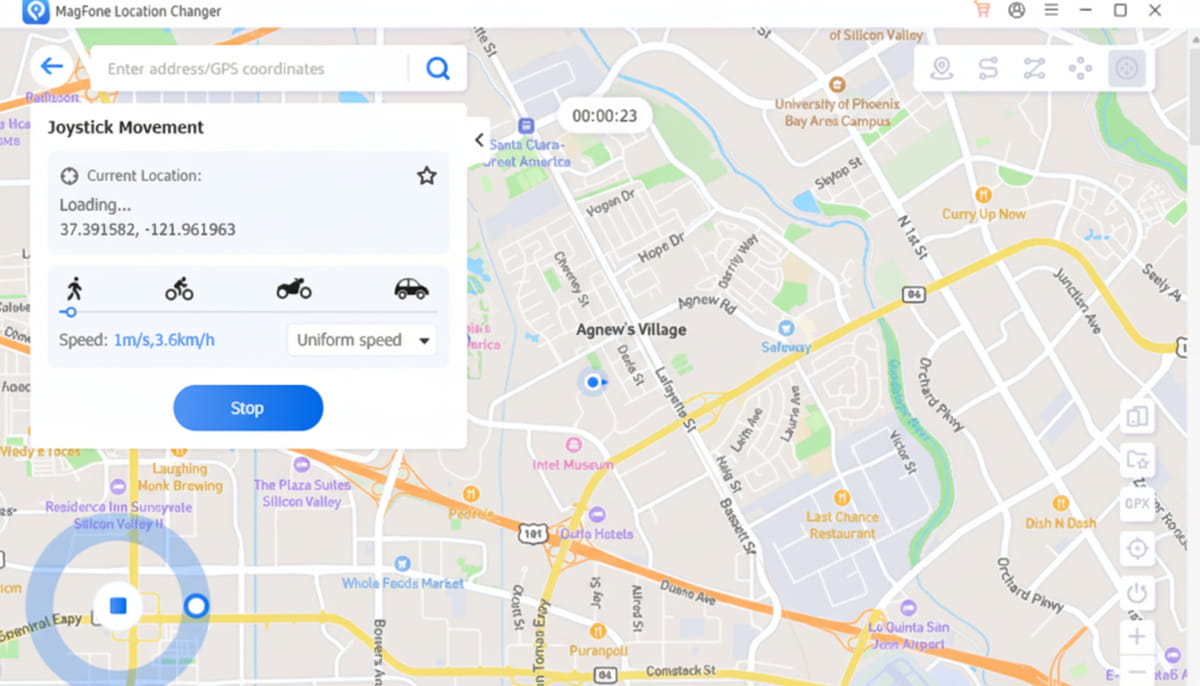Viewport: 1200px width, 686px height.
Task: Add current location to favorites star
Action: pos(427,176)
